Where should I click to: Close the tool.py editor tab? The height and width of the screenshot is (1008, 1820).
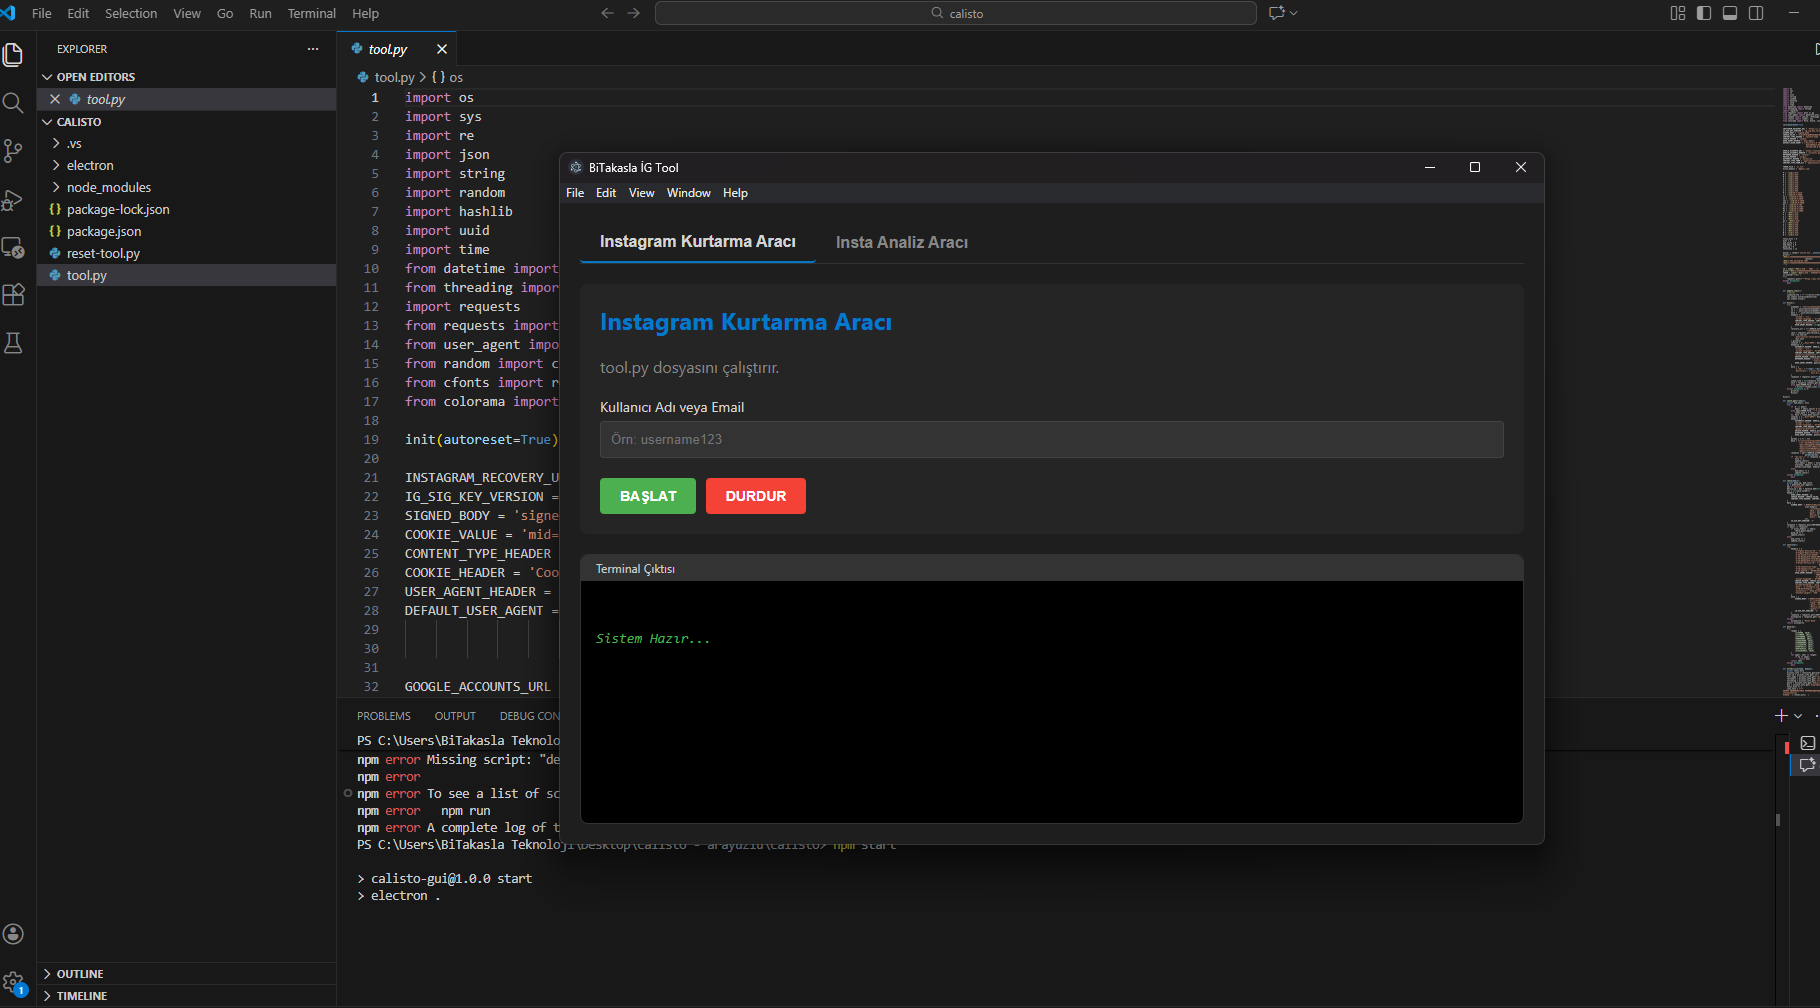(442, 49)
